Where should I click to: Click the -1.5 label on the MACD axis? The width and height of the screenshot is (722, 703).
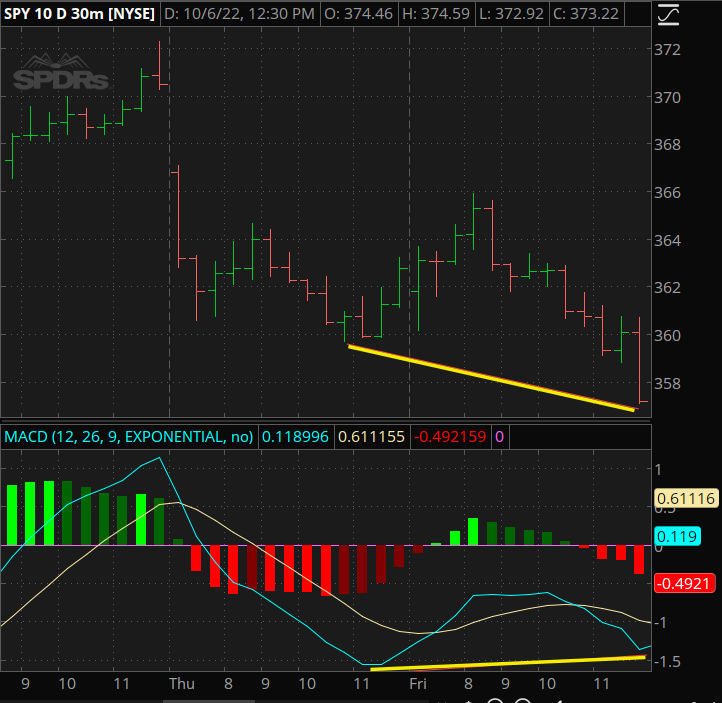(667, 662)
